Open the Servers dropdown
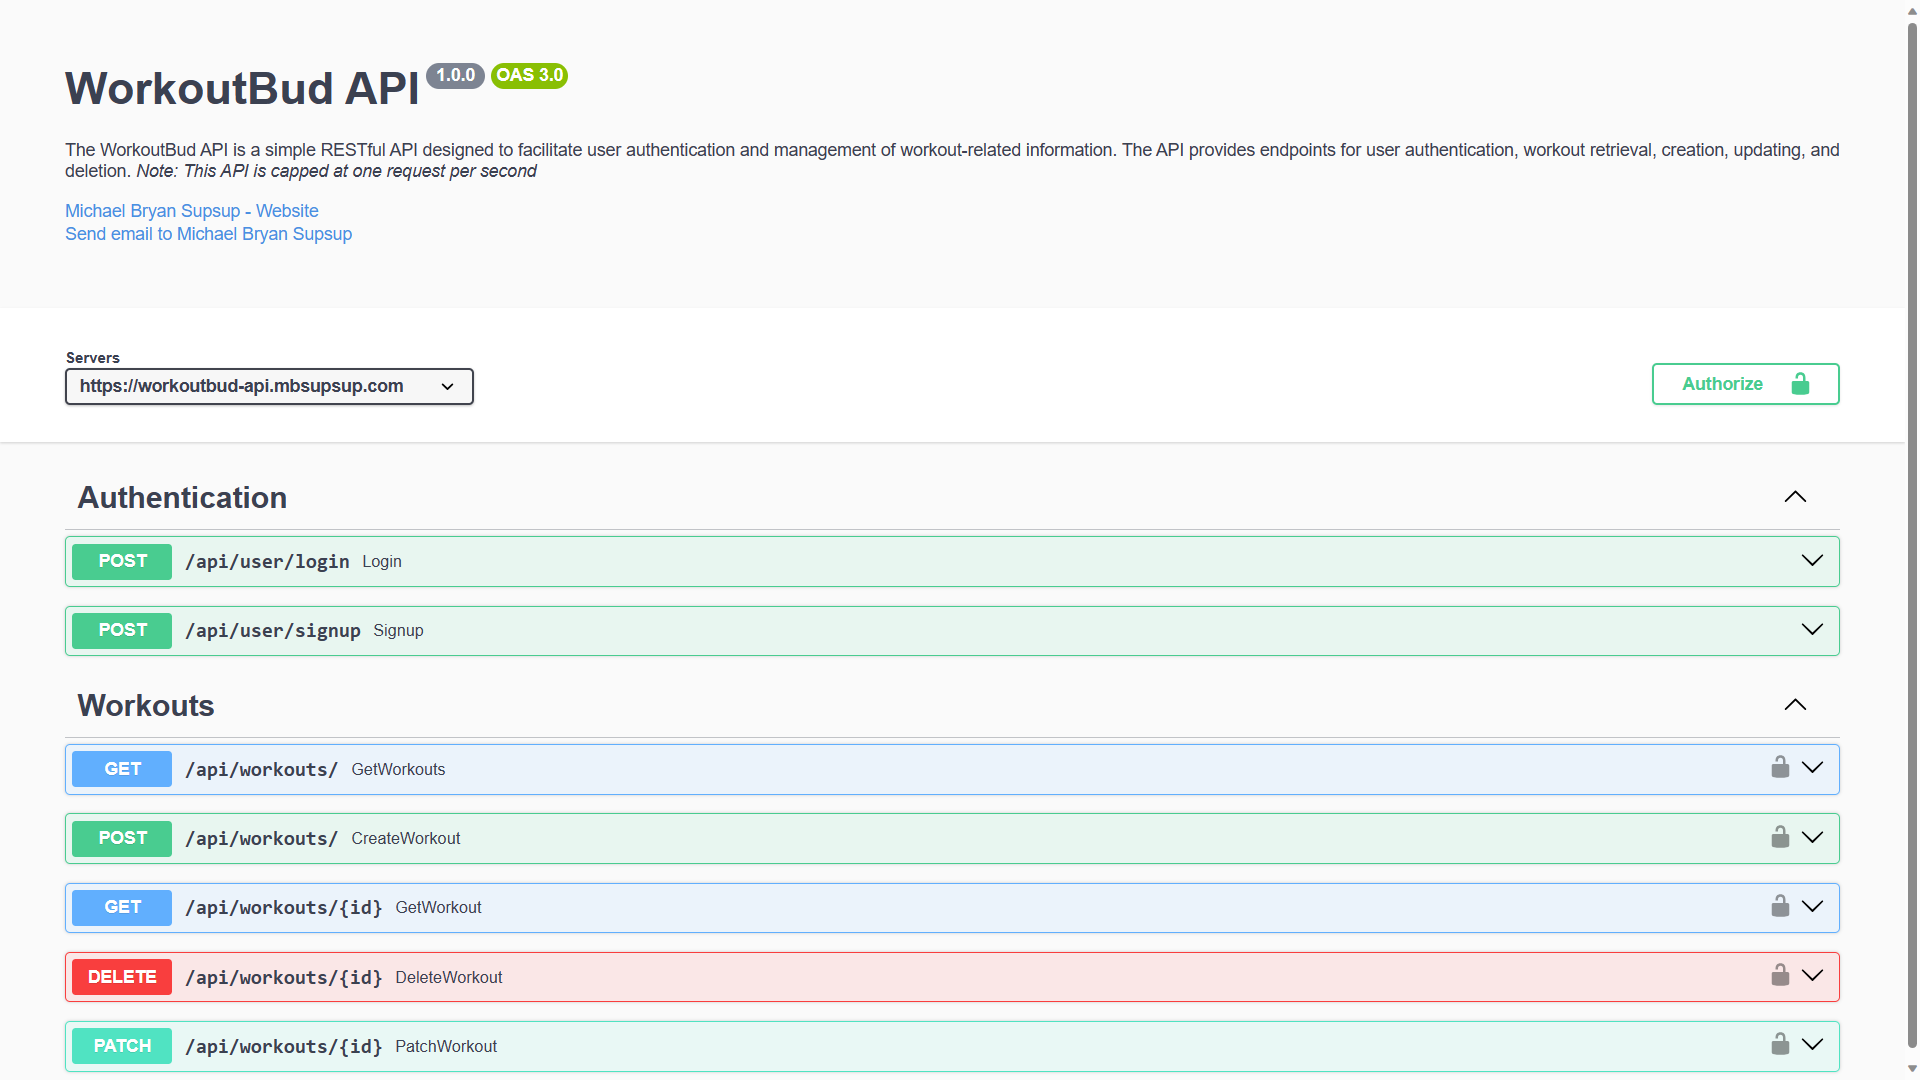Viewport: 1920px width, 1080px height. (269, 386)
